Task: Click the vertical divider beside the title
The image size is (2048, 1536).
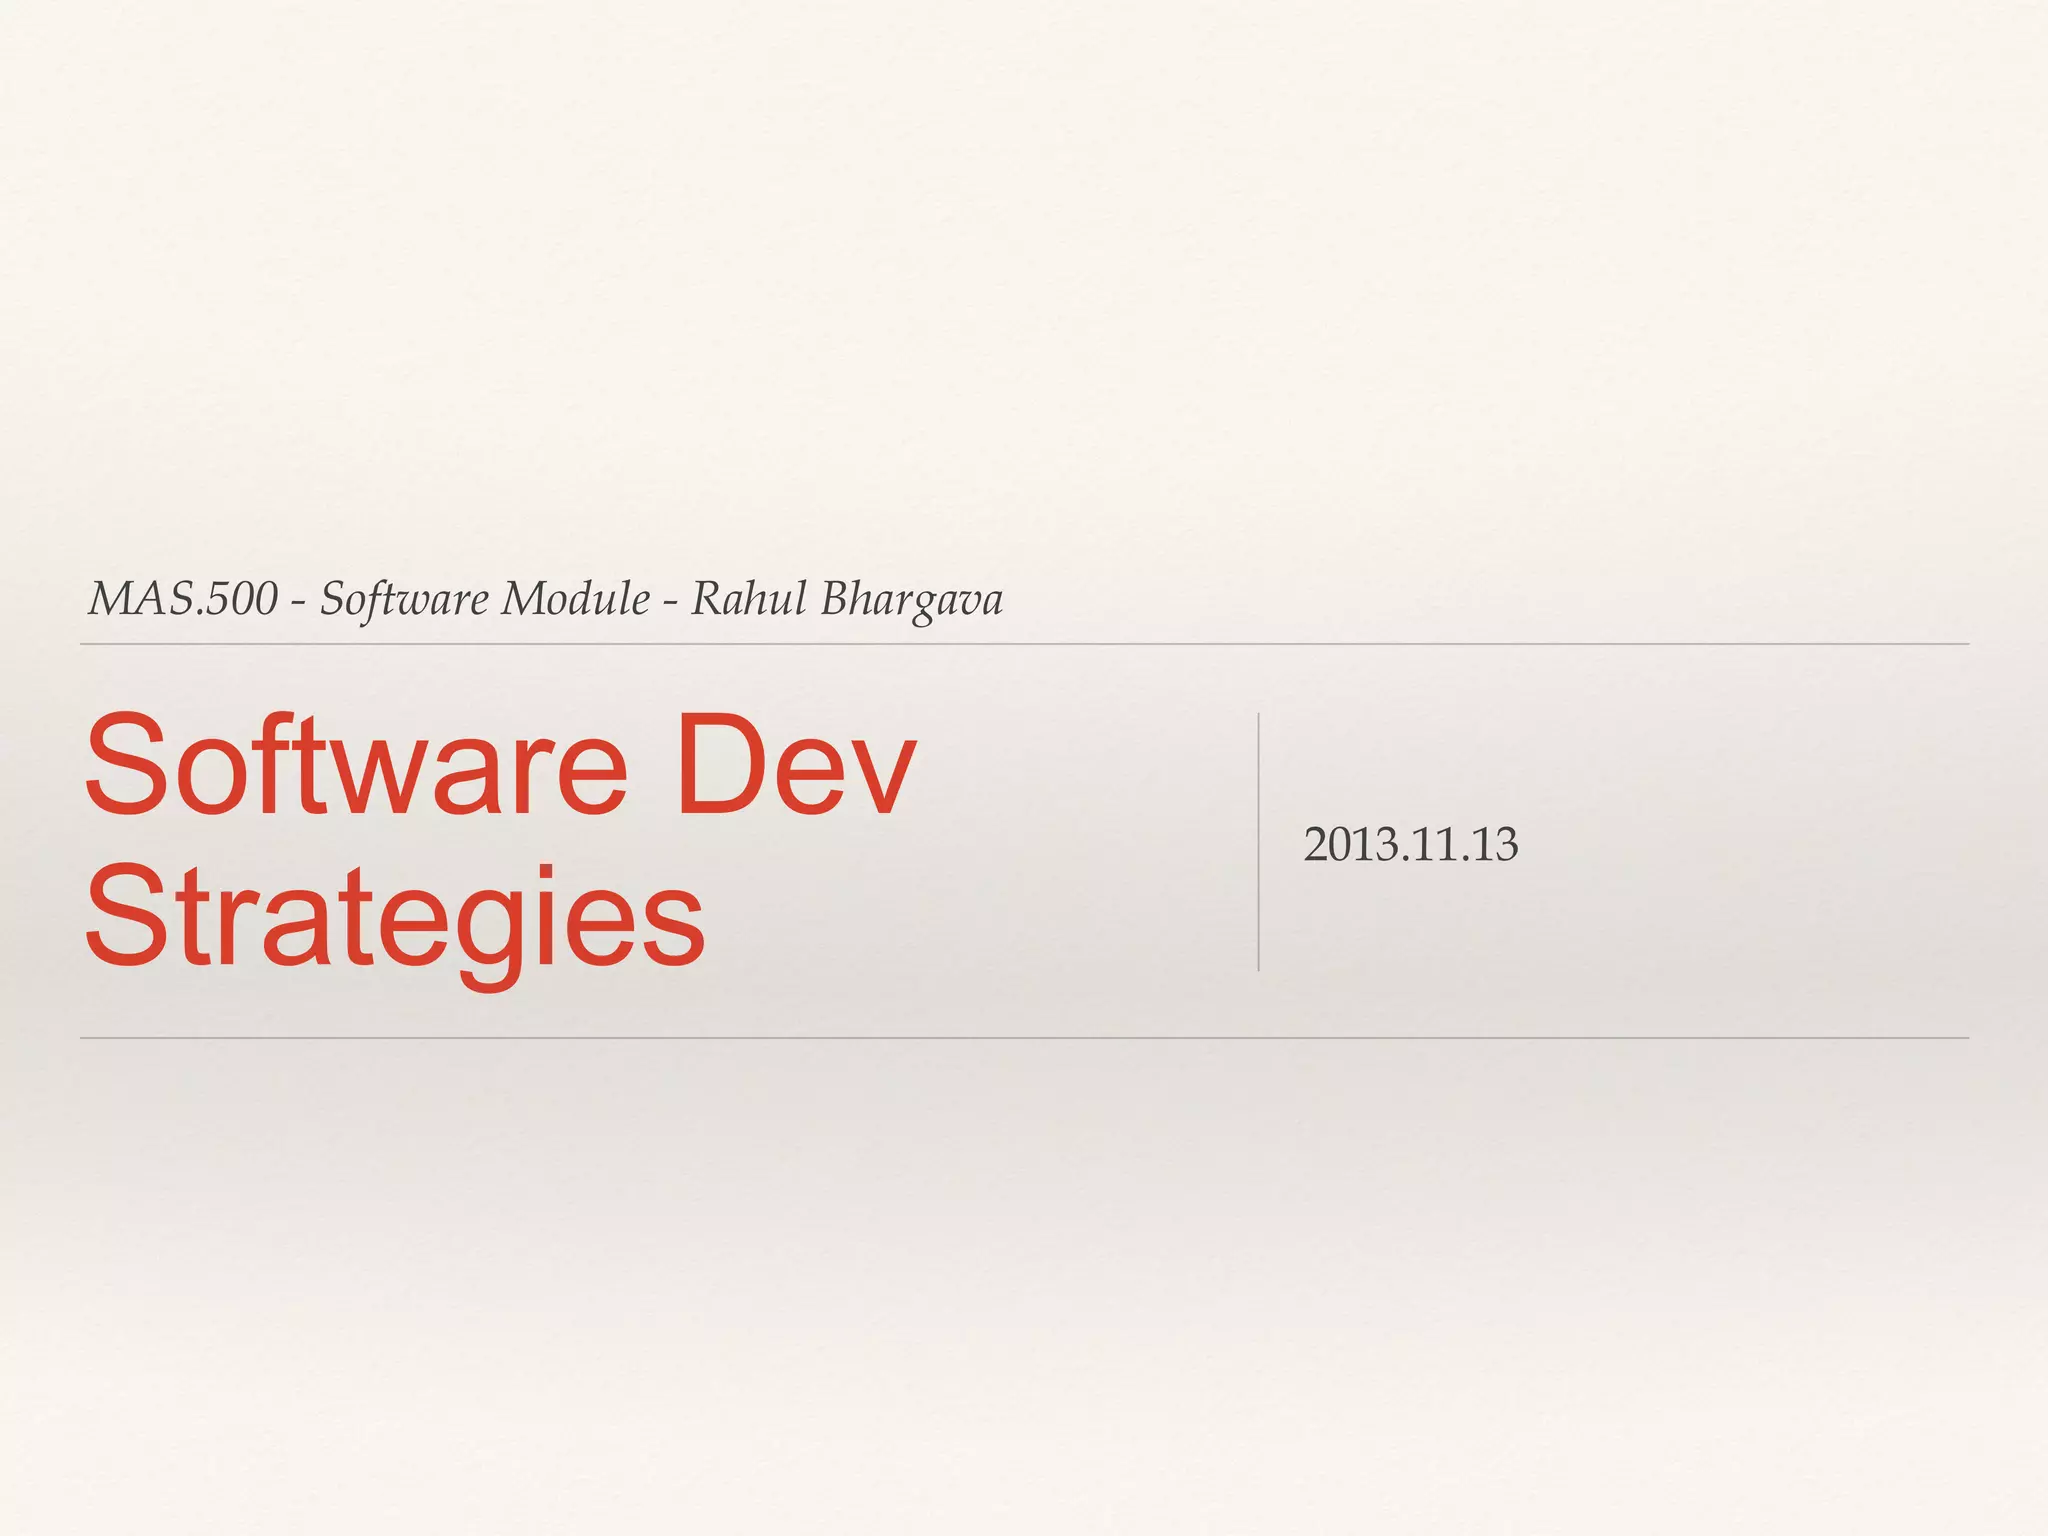Action: point(1258,842)
